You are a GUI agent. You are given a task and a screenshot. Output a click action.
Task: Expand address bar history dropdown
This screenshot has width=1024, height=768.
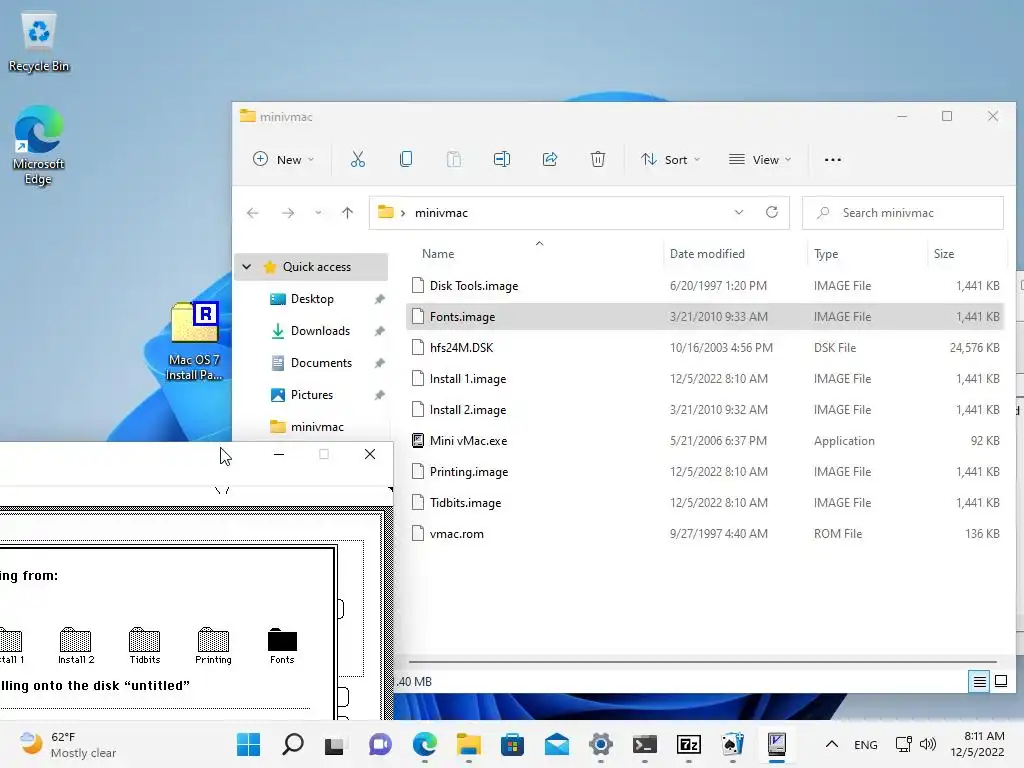tap(739, 212)
